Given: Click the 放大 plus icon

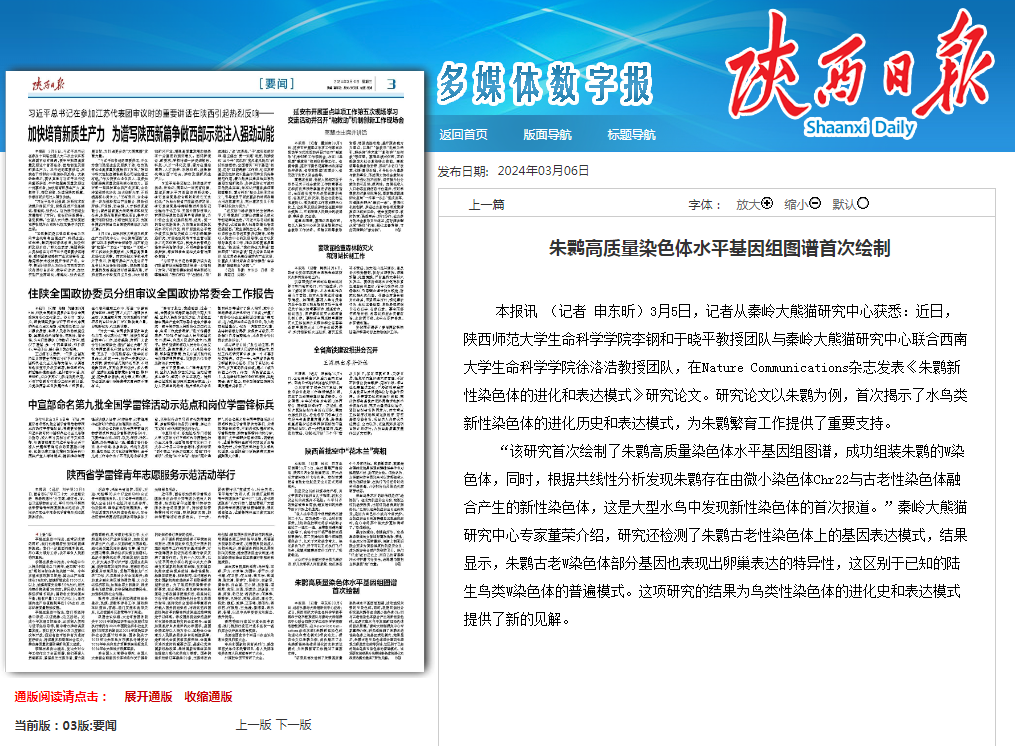Looking at the screenshot, I should pos(767,203).
